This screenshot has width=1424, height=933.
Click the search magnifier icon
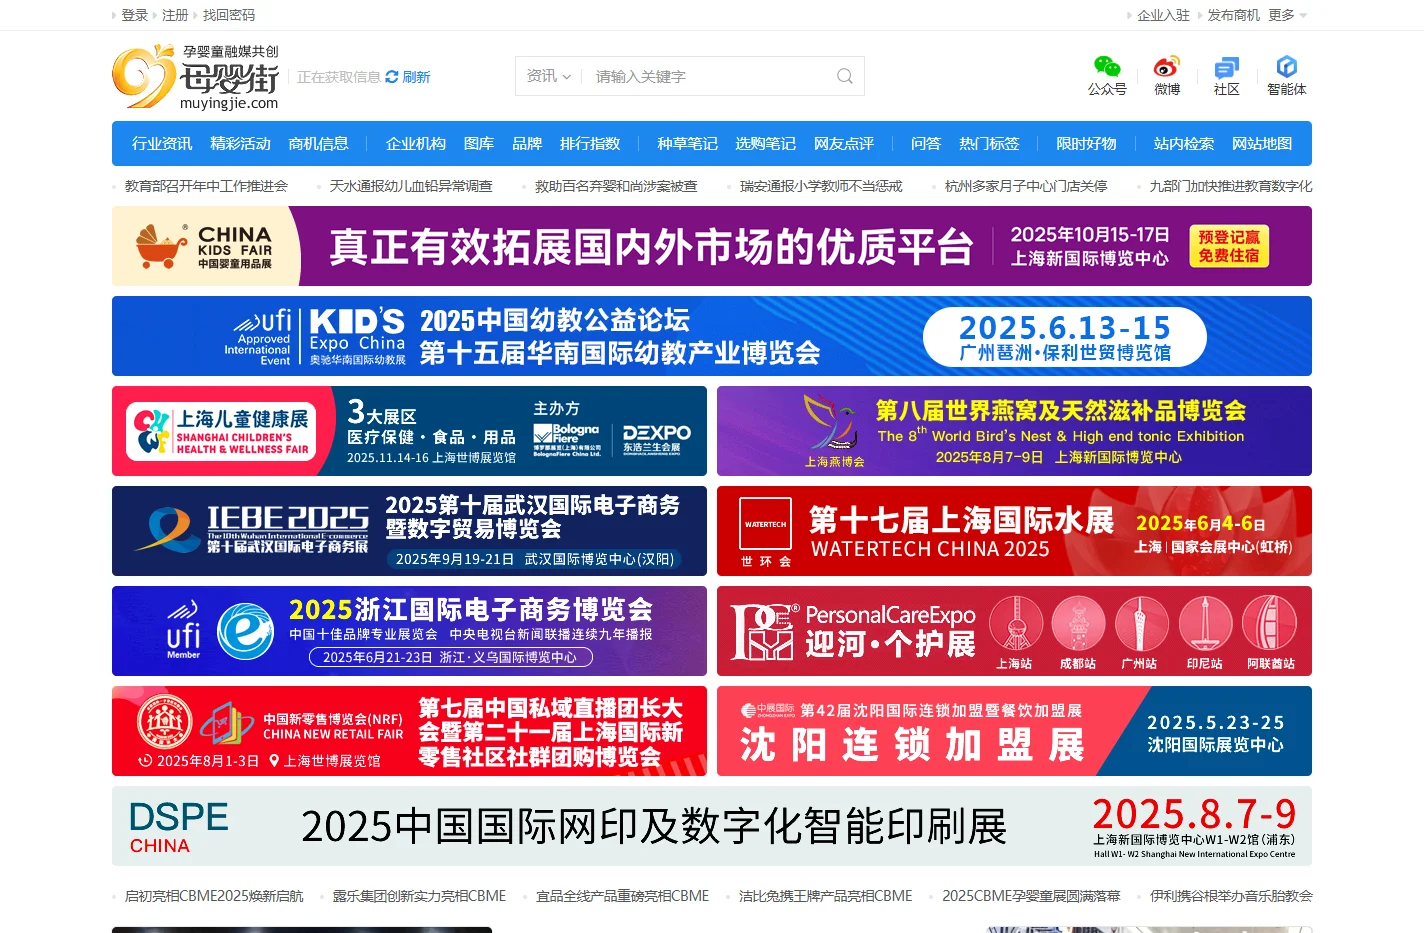point(845,76)
